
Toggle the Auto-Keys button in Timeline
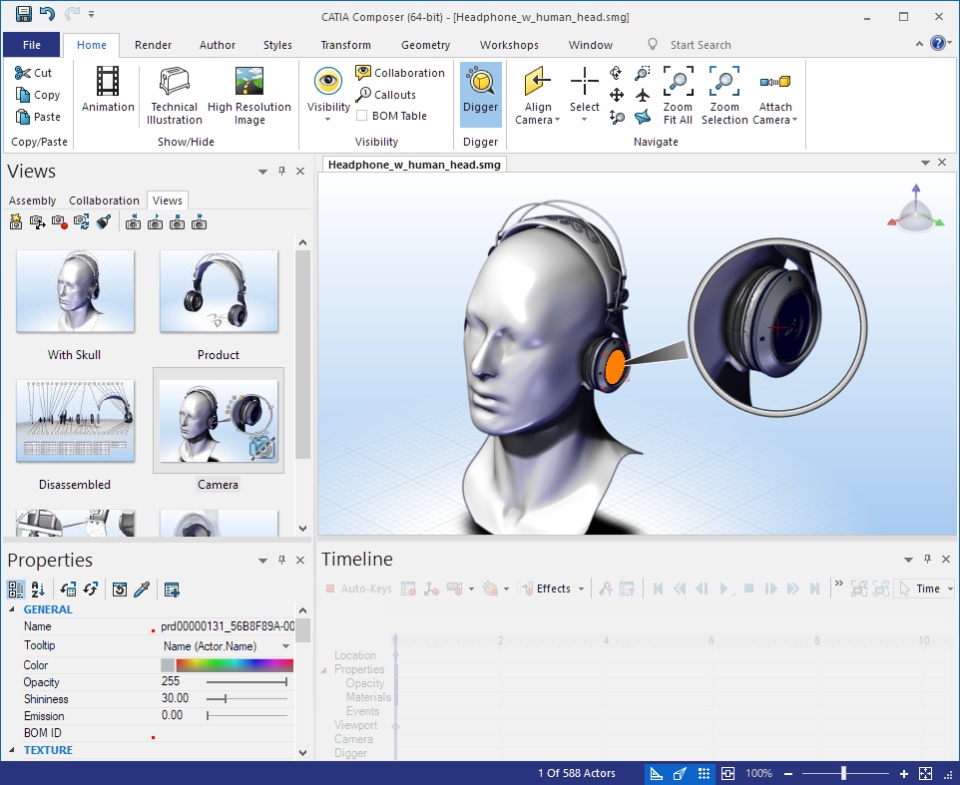click(358, 589)
